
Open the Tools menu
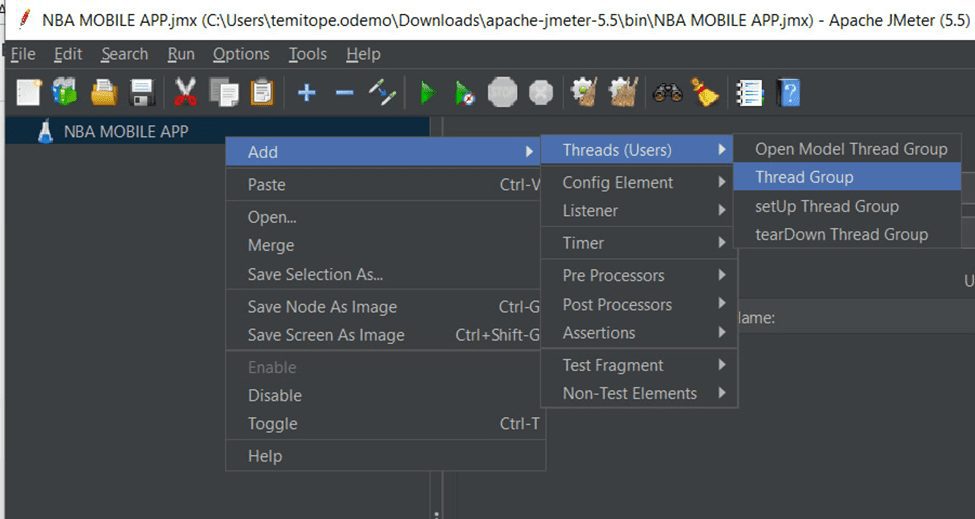307,55
